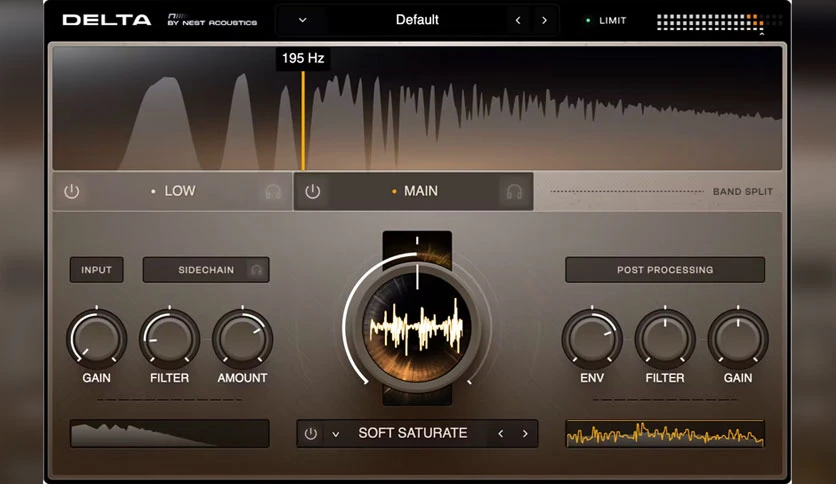
Task: Click the Default preset name
Action: (x=417, y=20)
